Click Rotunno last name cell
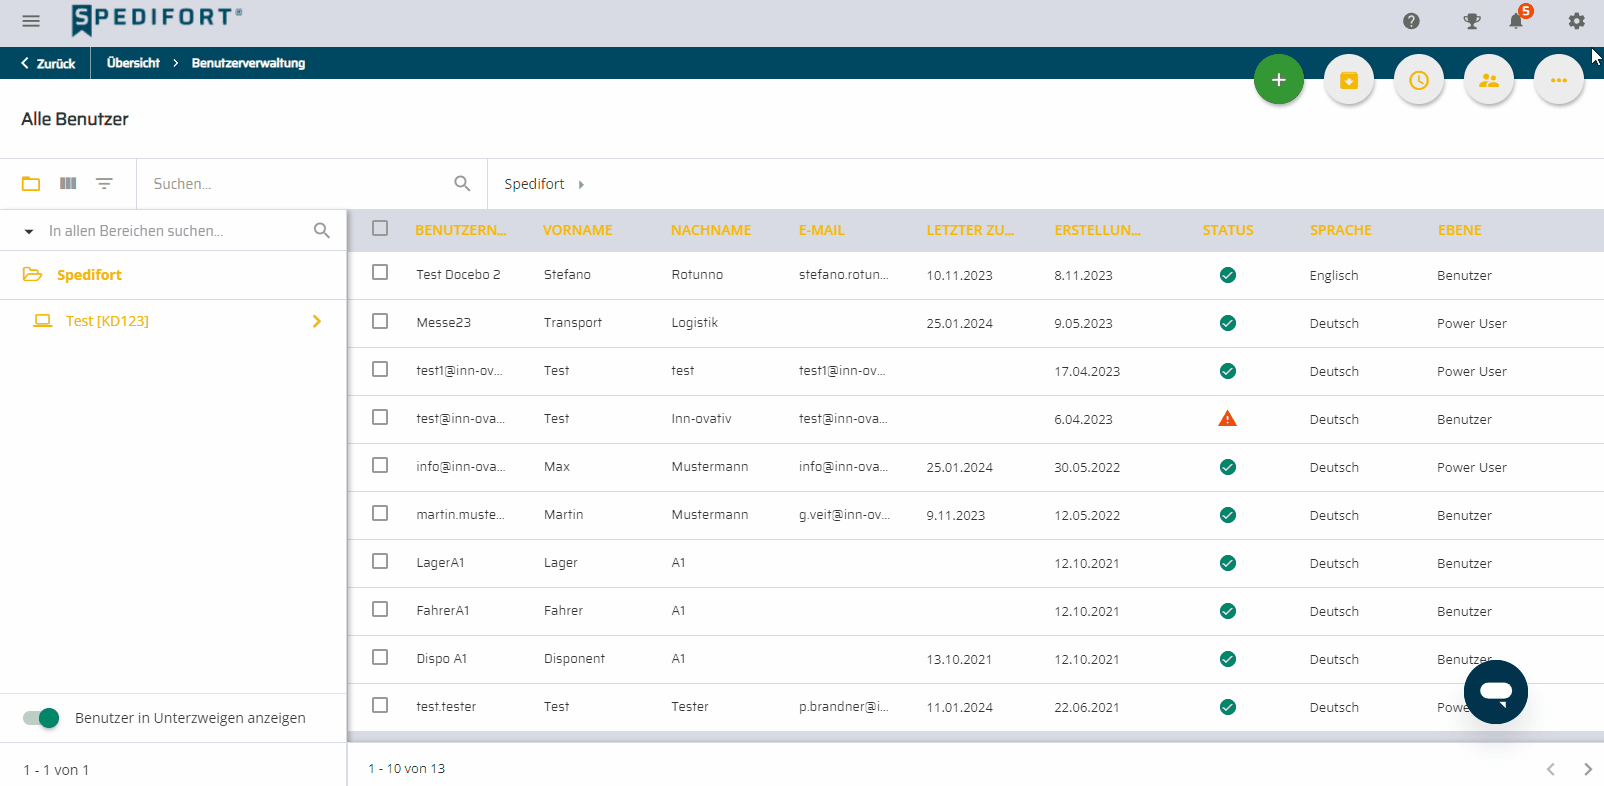 coord(697,275)
